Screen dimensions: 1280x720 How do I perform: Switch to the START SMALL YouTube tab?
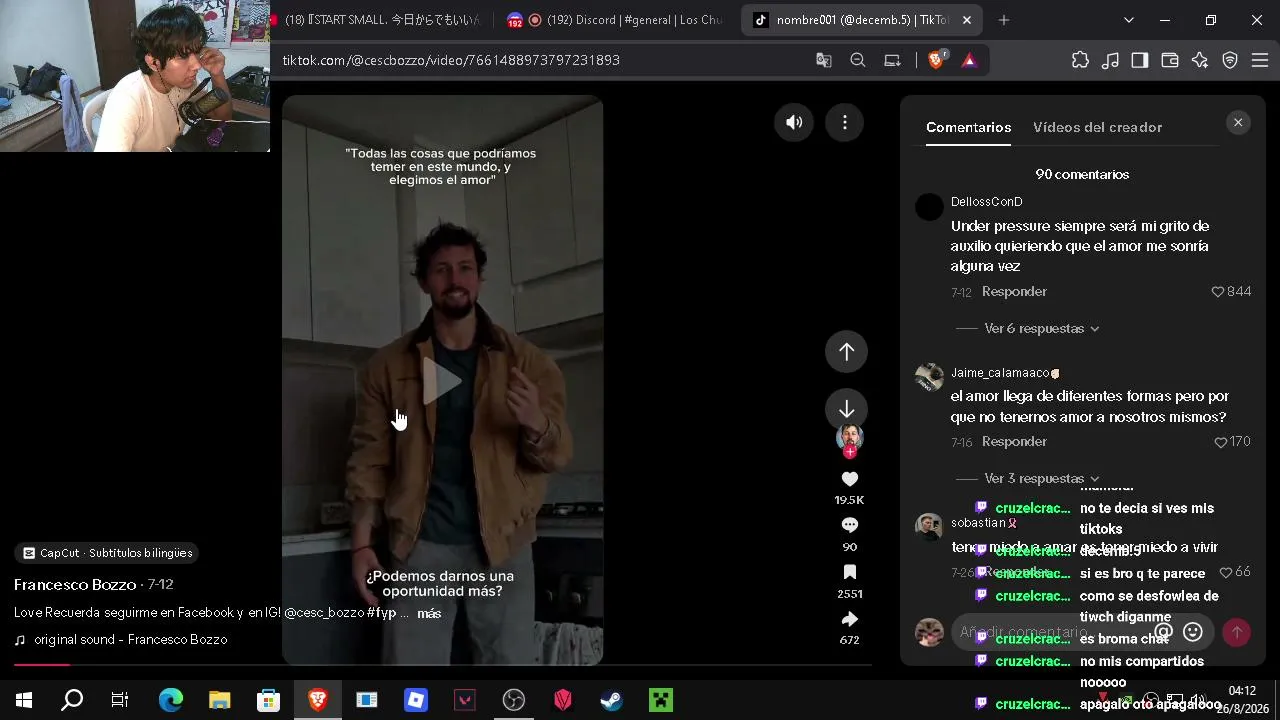[x=383, y=20]
